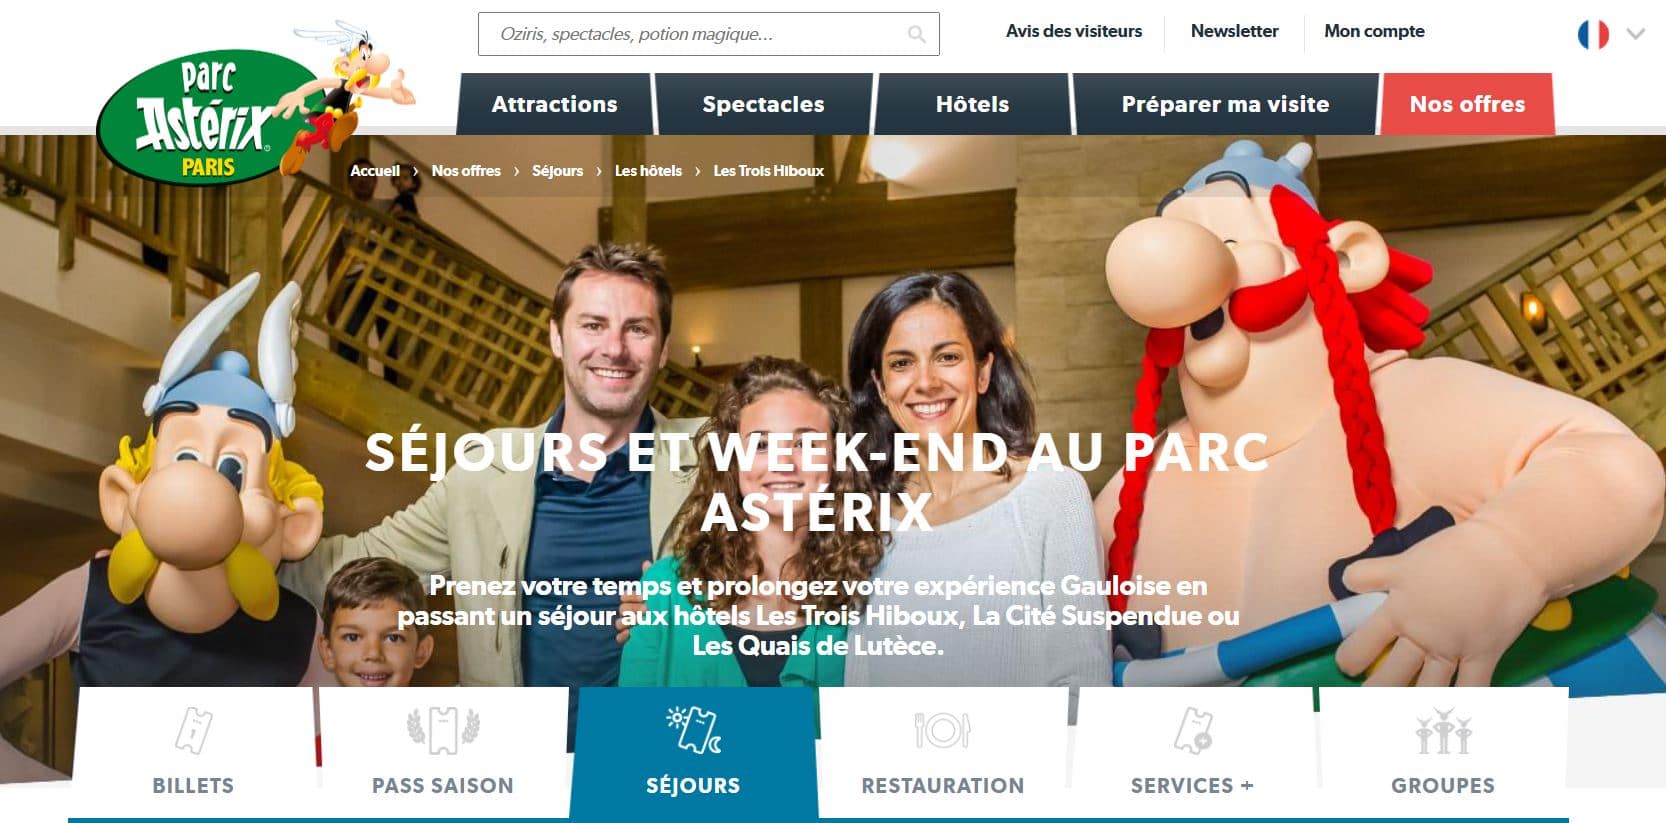Go to Les hôtels breadcrumb
Image resolution: width=1666 pixels, height=823 pixels.
click(648, 171)
